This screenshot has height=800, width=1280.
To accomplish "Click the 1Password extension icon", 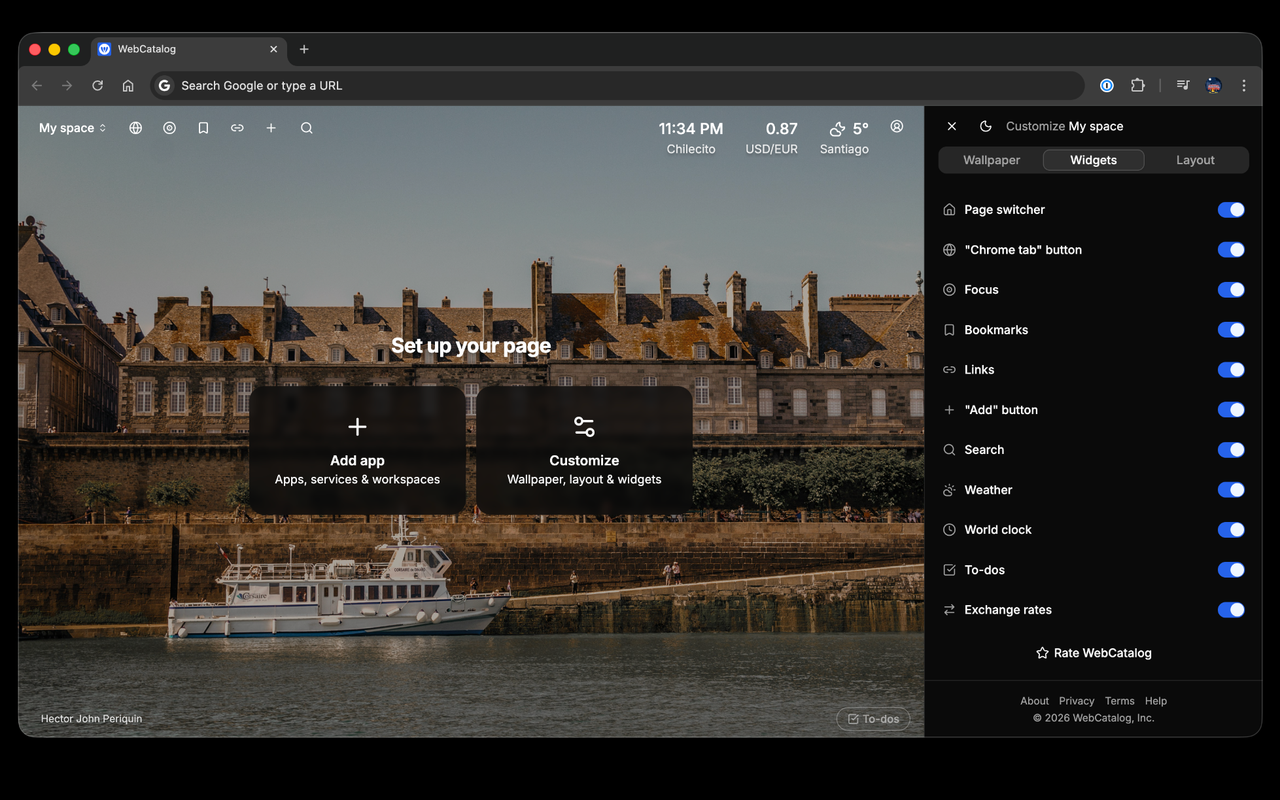I will pos(1107,86).
